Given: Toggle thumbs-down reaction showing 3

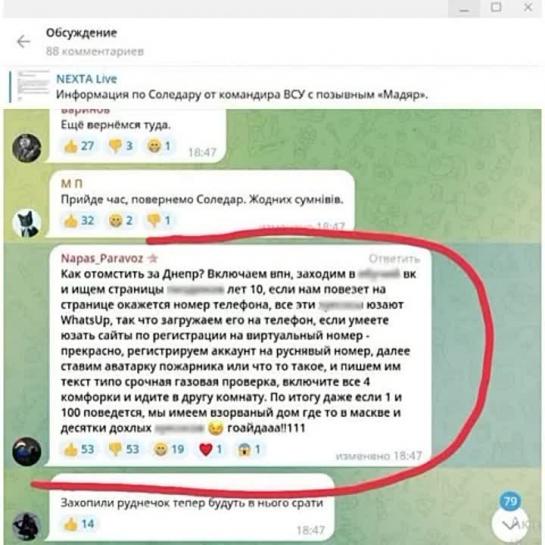Looking at the screenshot, I should point(121,146).
